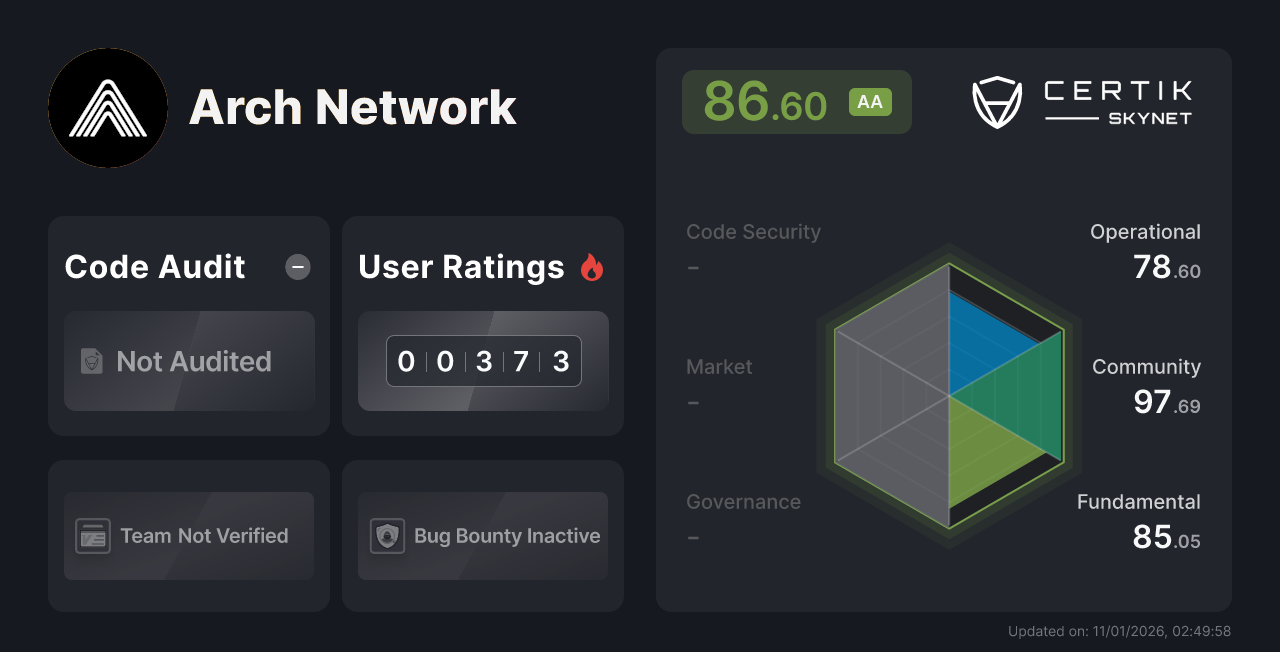Switch to the User Ratings panel
This screenshot has height=652, width=1280.
(482, 267)
